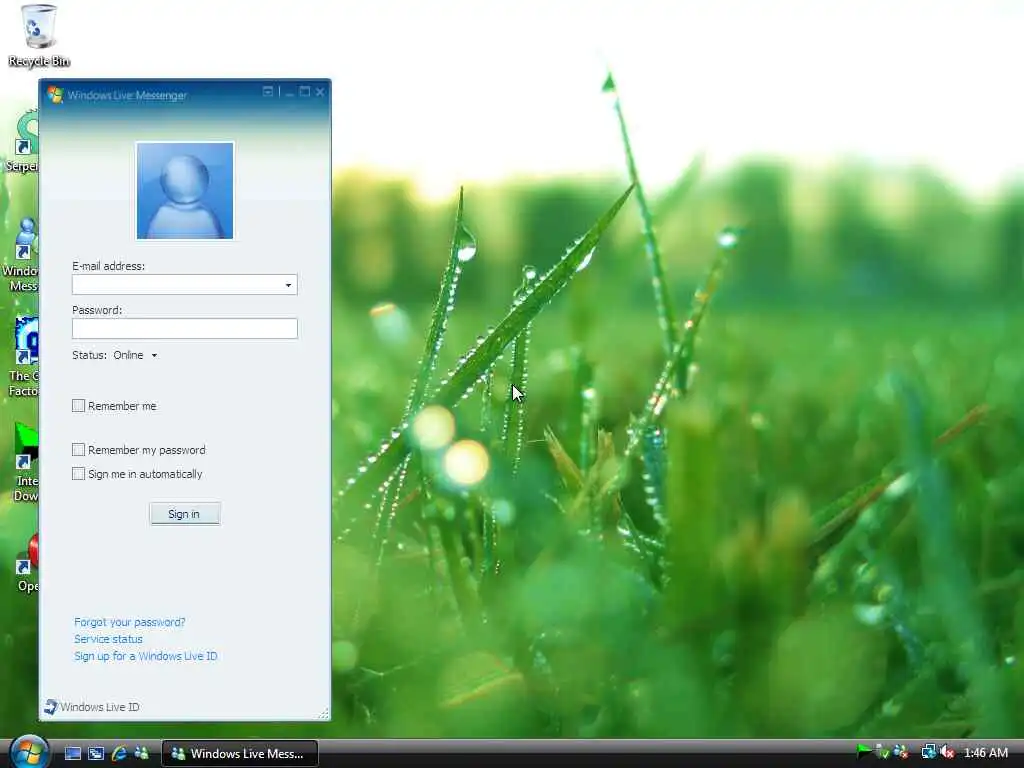The height and width of the screenshot is (768, 1024).
Task: Click the Windows Live Messenger title bar logo
Action: [x=55, y=95]
